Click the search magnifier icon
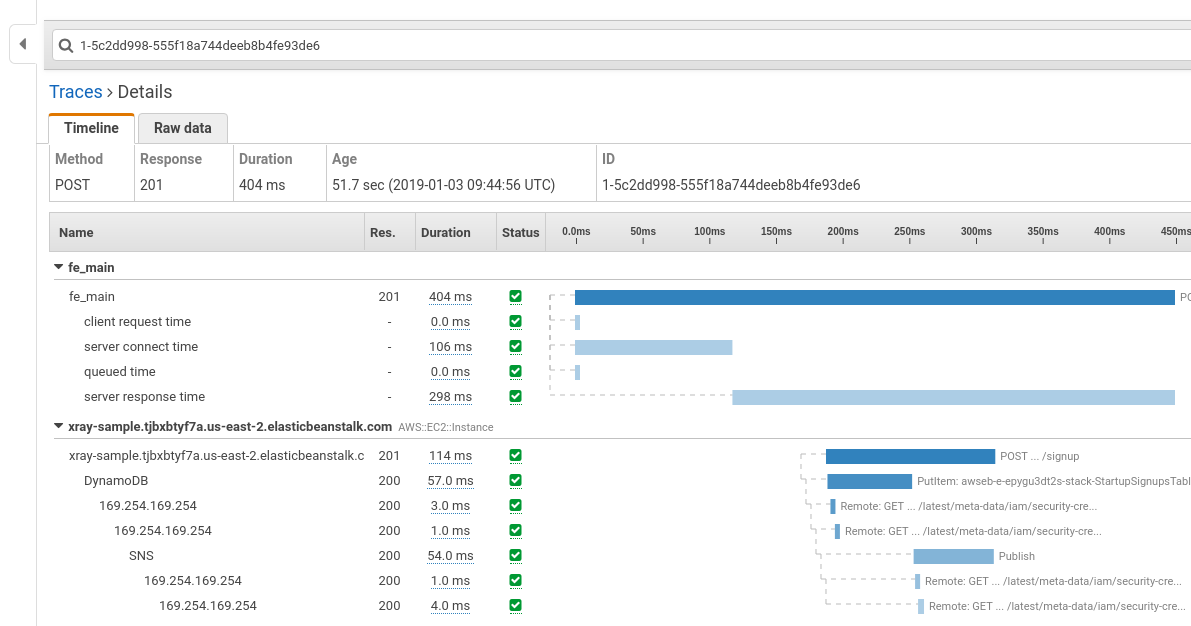Viewport: 1191px width, 626px height. tap(66, 46)
